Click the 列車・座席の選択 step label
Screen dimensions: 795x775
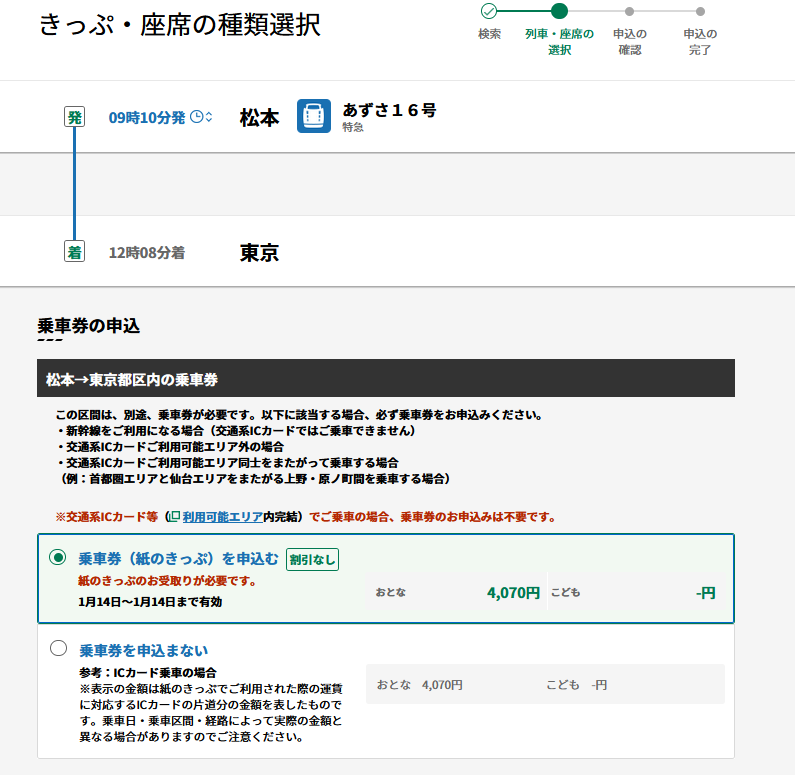559,42
